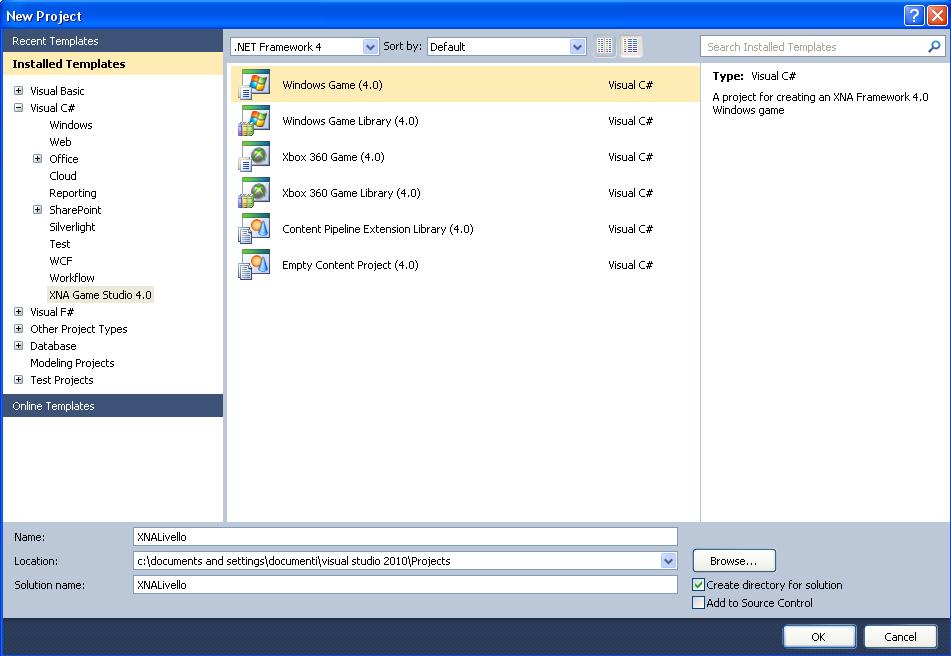Switch to small icons view
The height and width of the screenshot is (656, 951).
605,46
